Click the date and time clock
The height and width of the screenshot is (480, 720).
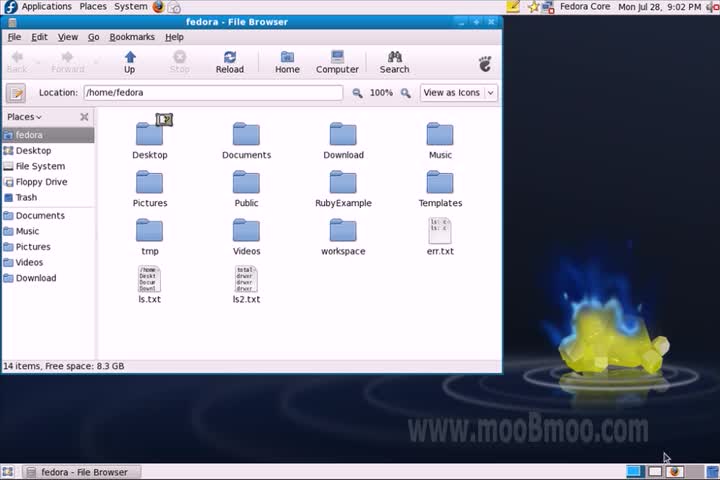659,7
